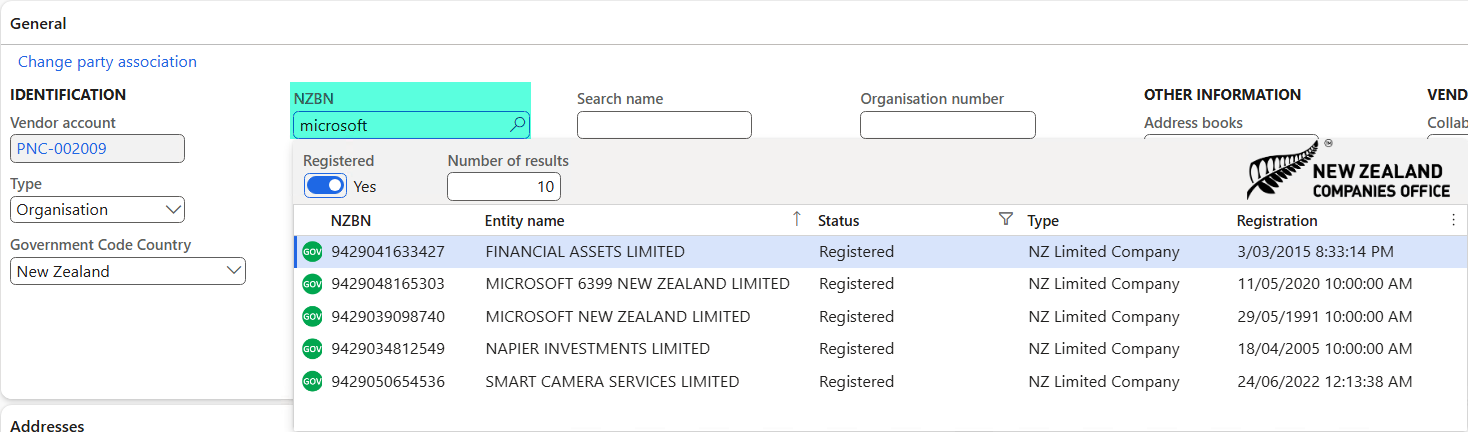
Task: Click registration date 18/04/2005 10:00:00 AM
Action: pos(1325,349)
